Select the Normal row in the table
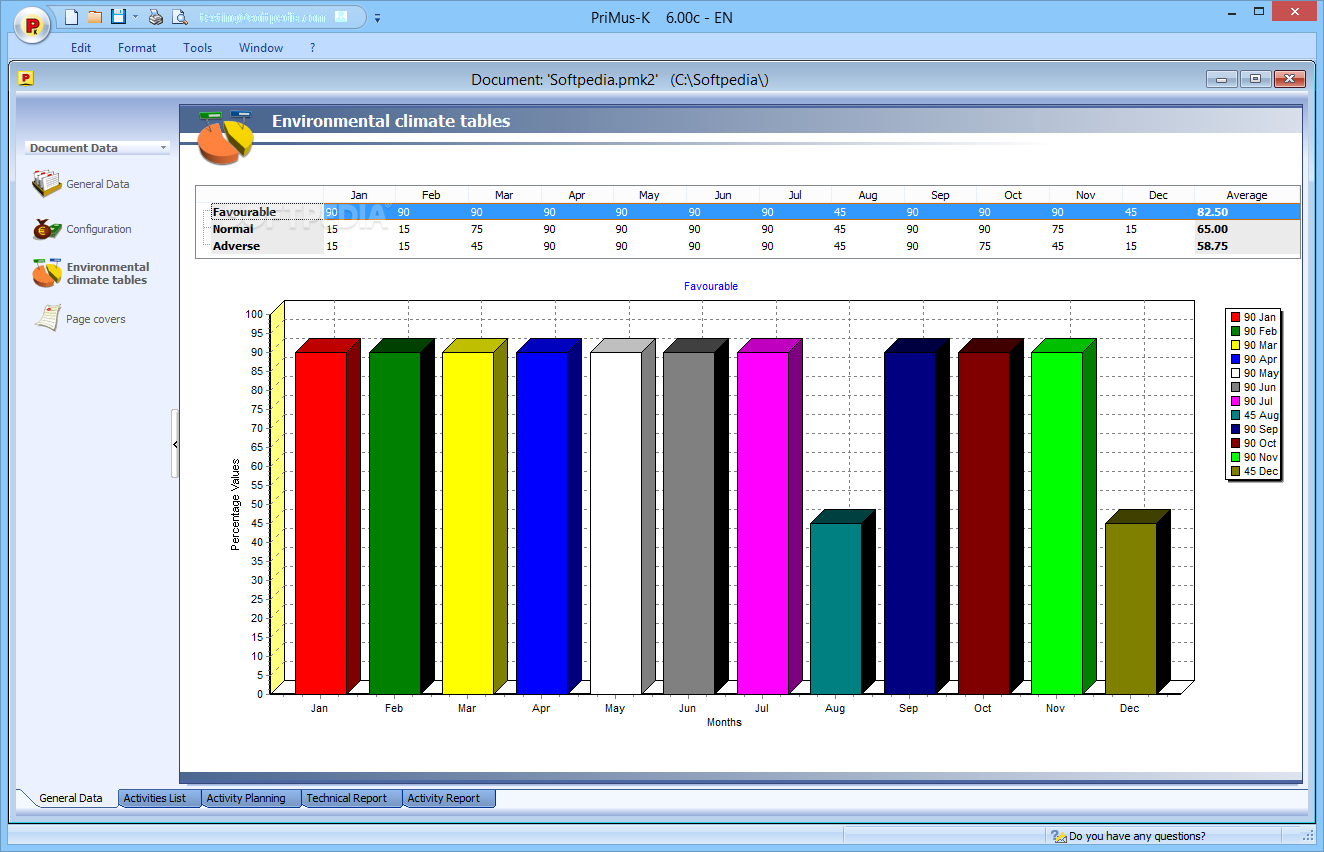Viewport: 1324px width, 852px height. 748,229
